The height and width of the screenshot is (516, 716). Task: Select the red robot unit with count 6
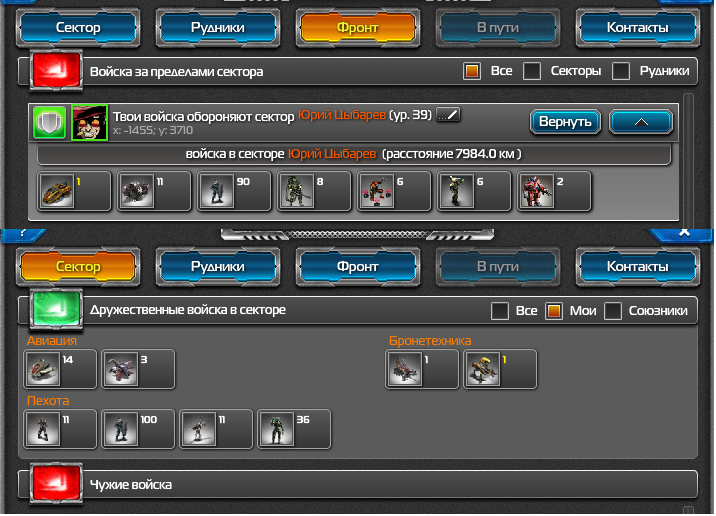pos(394,191)
